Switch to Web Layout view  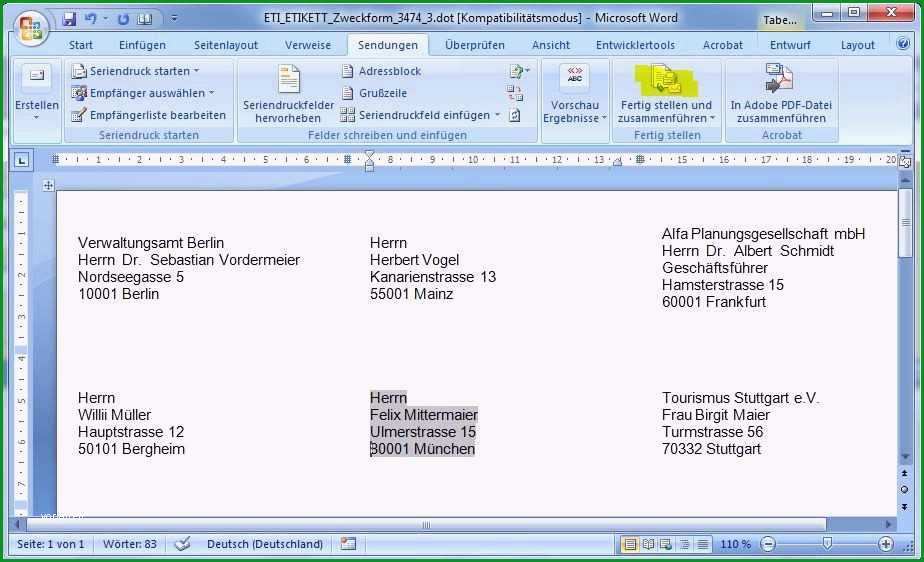click(666, 544)
